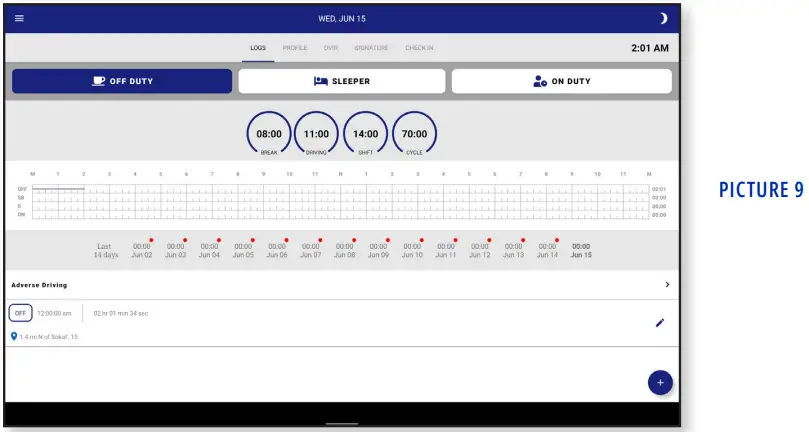Select the 08:00 BREAK timer circle
809x432 pixels.
click(269, 134)
